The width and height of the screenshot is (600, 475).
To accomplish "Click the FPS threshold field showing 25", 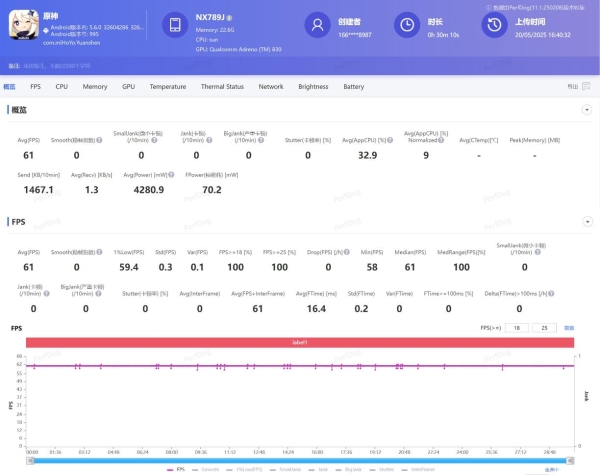I will [544, 327].
